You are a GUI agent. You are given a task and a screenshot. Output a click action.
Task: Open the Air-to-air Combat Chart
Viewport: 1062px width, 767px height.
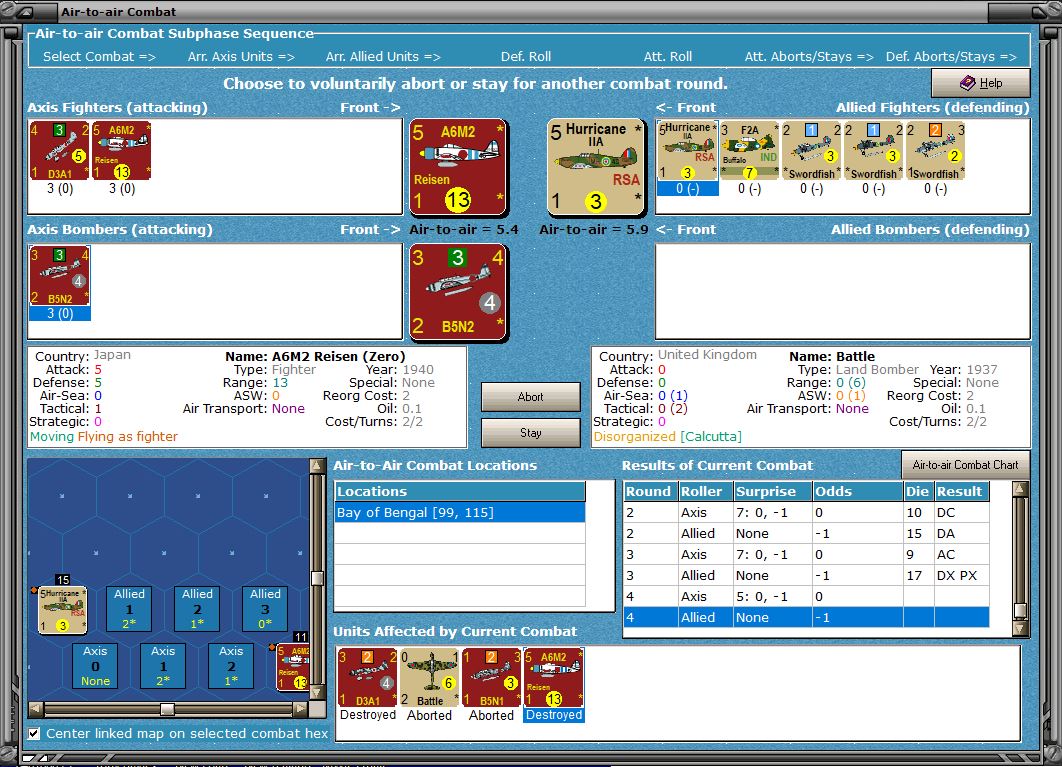pyautogui.click(x=965, y=465)
